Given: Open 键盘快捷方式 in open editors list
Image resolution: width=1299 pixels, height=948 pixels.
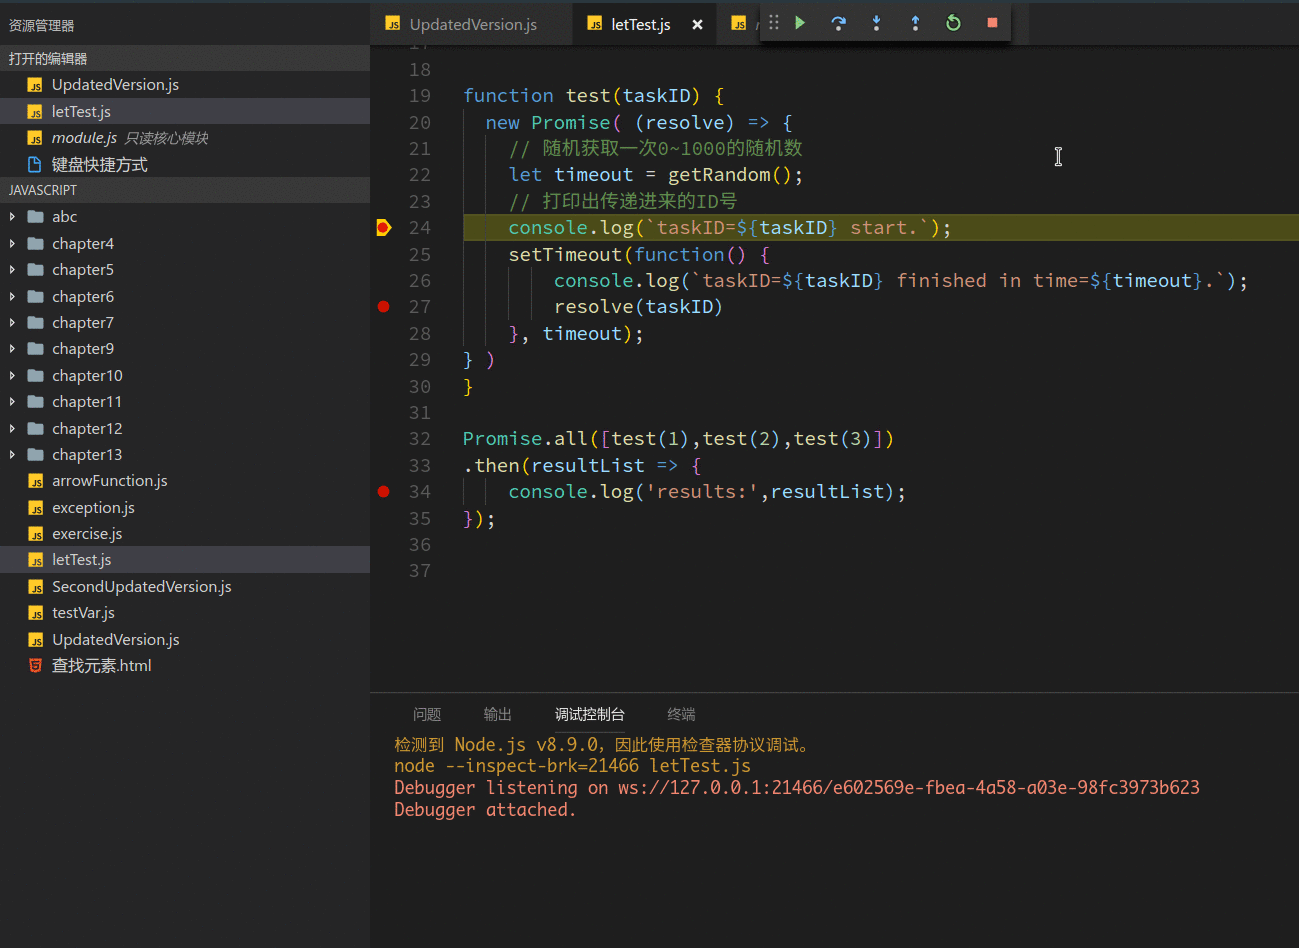Looking at the screenshot, I should [x=99, y=165].
